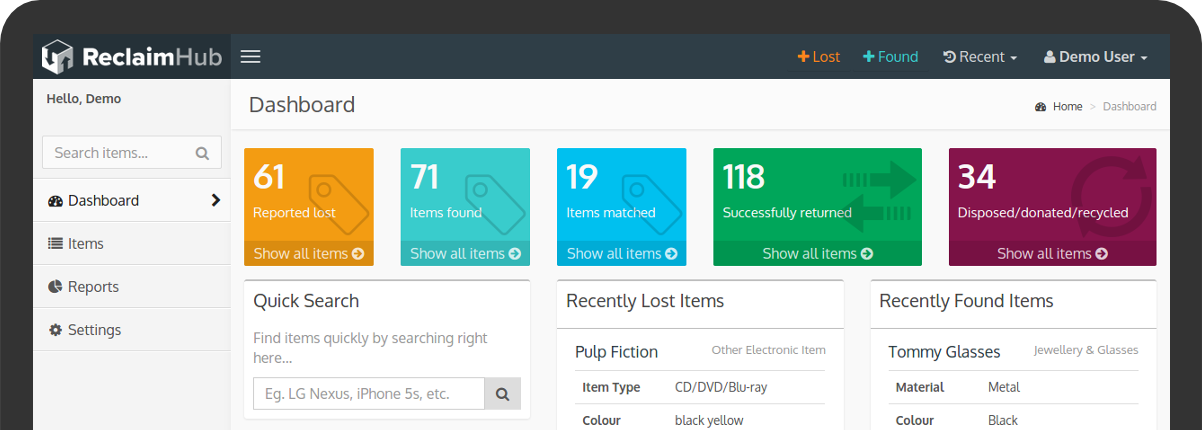Click the Lost plus button
The image size is (1202, 430).
click(818, 57)
